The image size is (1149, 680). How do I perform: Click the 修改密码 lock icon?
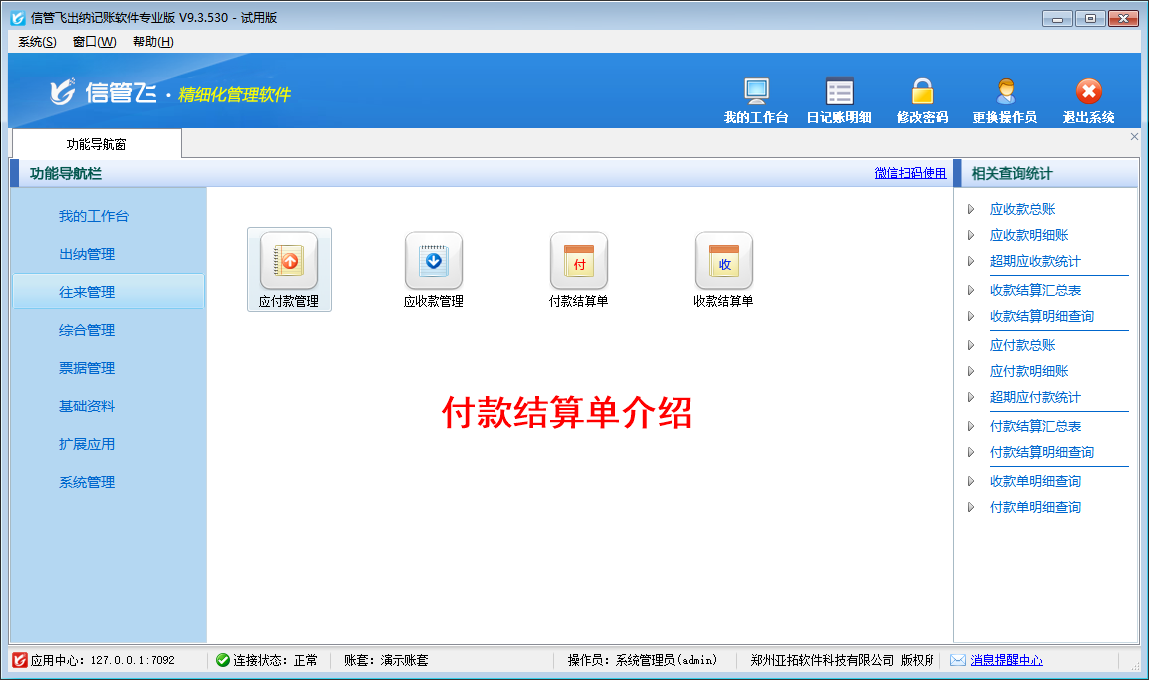922,92
